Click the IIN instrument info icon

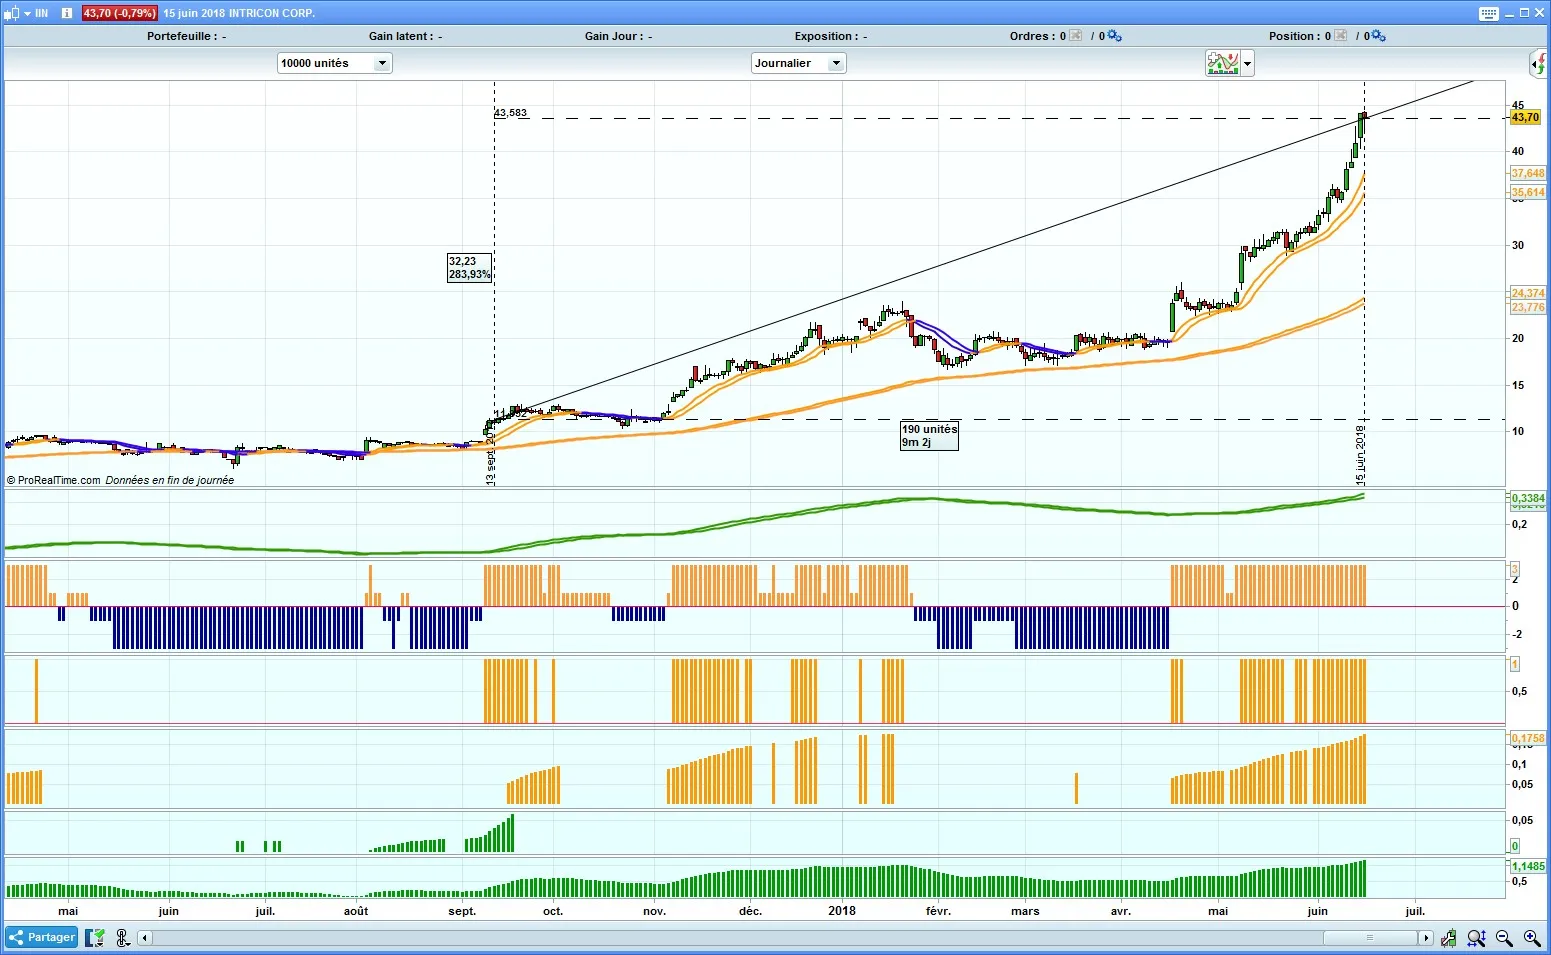point(66,13)
